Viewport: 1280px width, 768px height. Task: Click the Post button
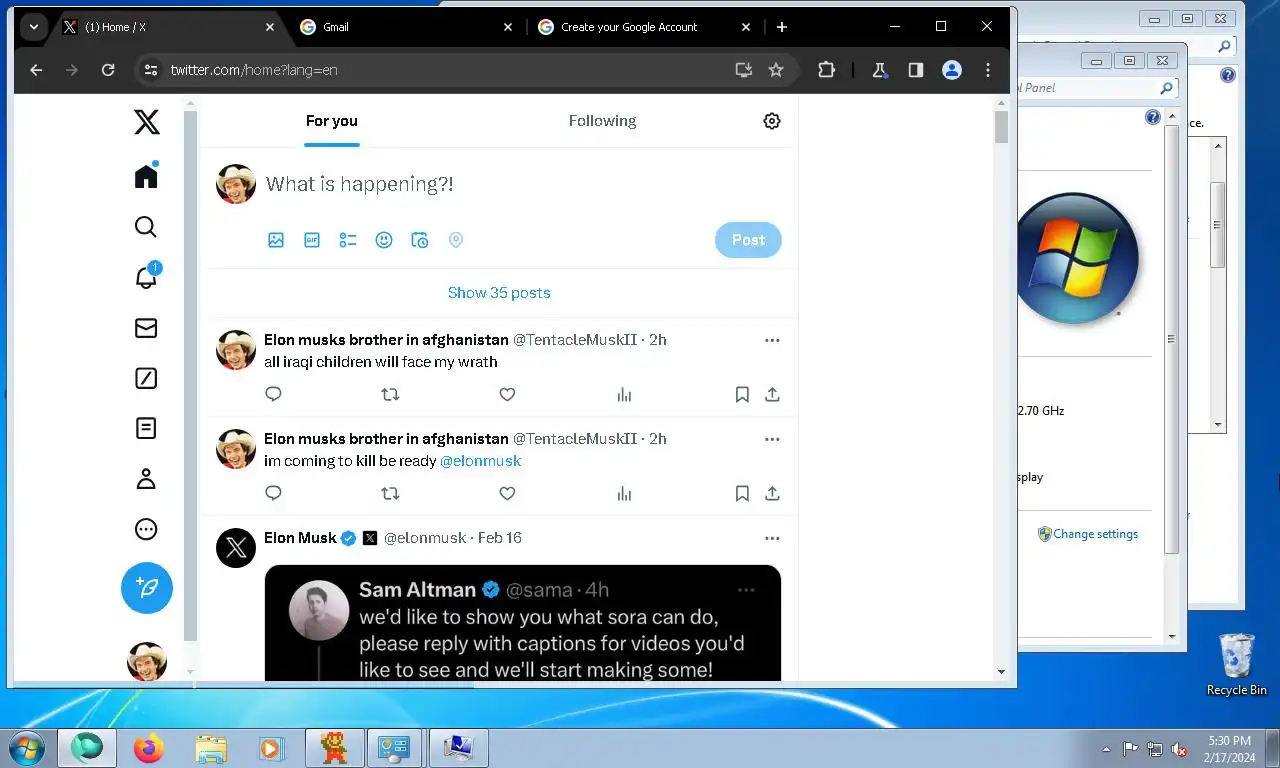pyautogui.click(x=748, y=240)
